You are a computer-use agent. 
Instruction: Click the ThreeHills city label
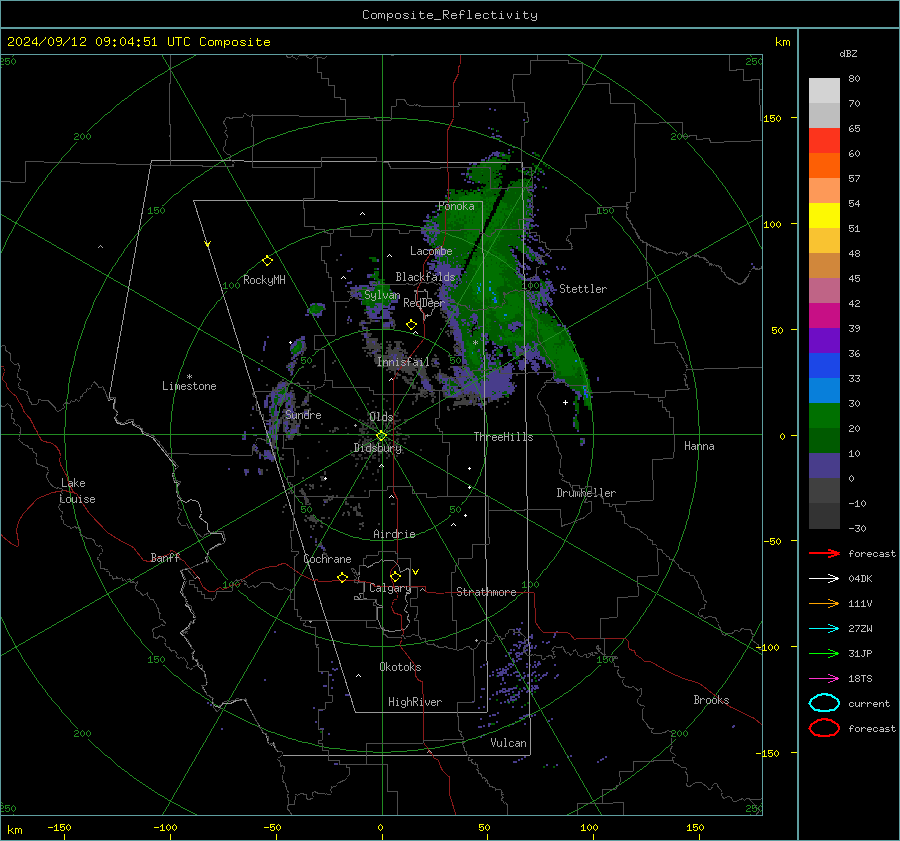point(503,437)
